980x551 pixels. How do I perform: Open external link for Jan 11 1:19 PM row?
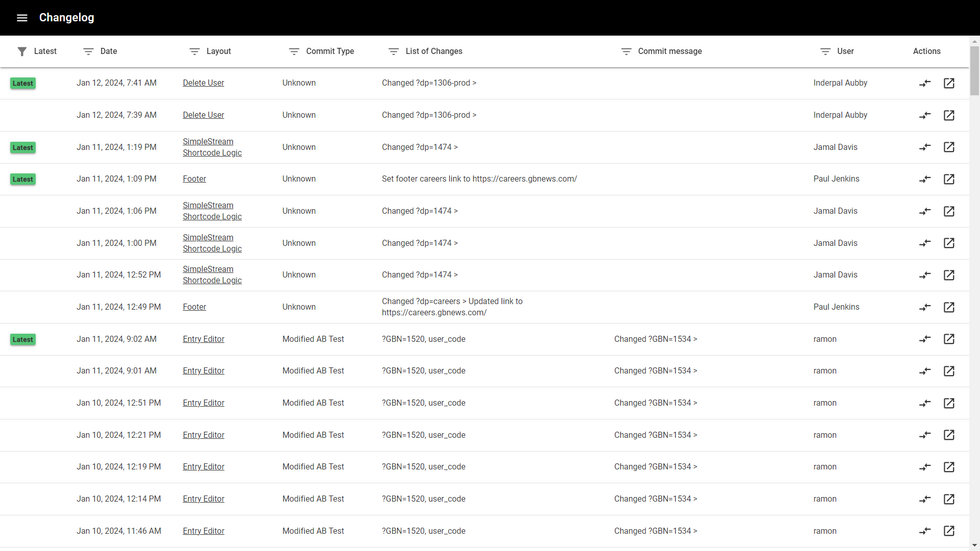949,148
